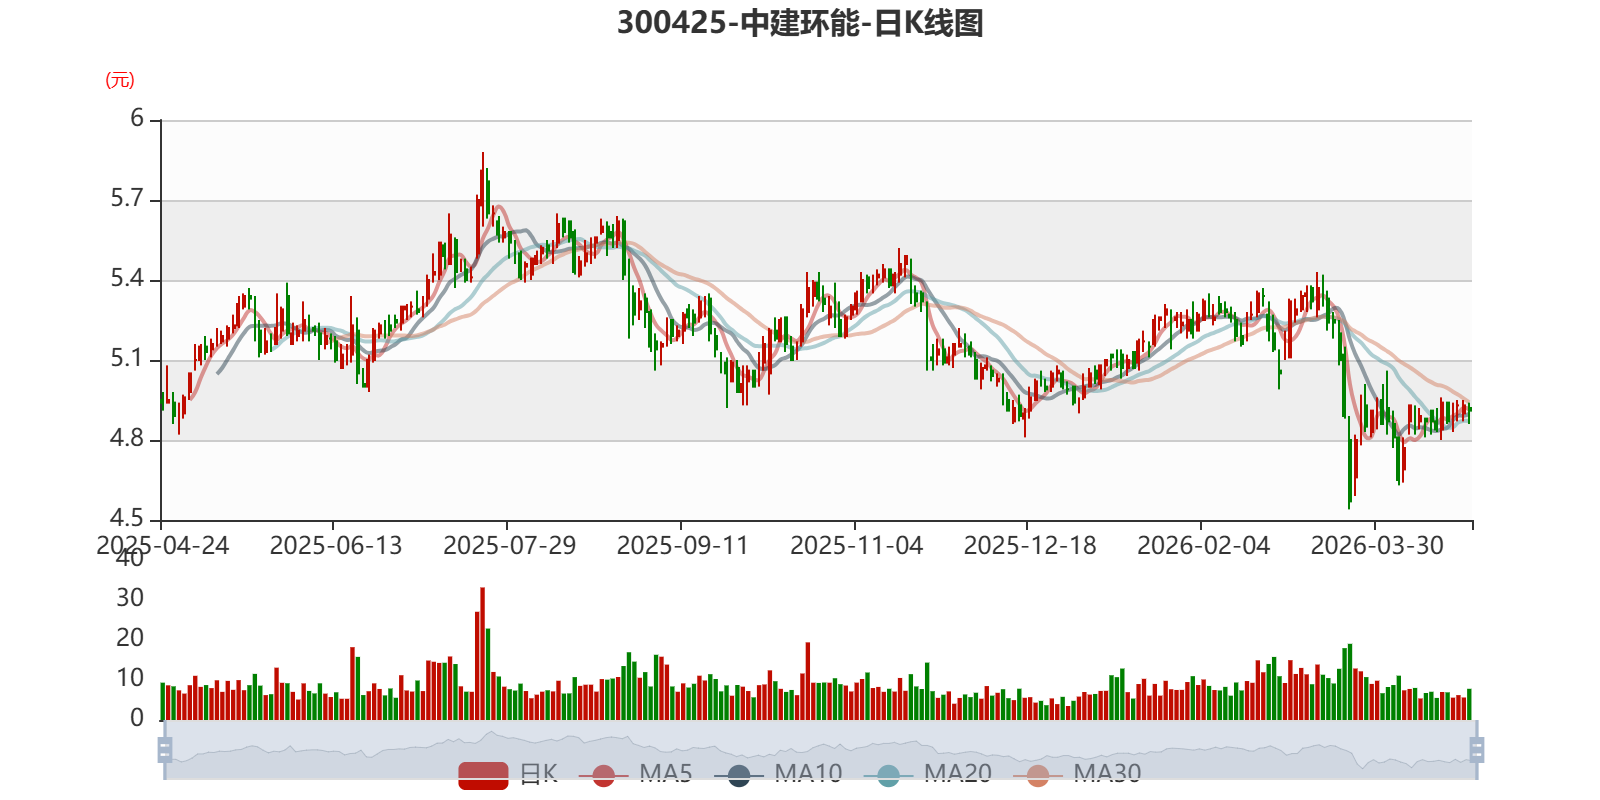Click the 5.7 price axis label
The height and width of the screenshot is (800, 1600).
[x=127, y=199]
